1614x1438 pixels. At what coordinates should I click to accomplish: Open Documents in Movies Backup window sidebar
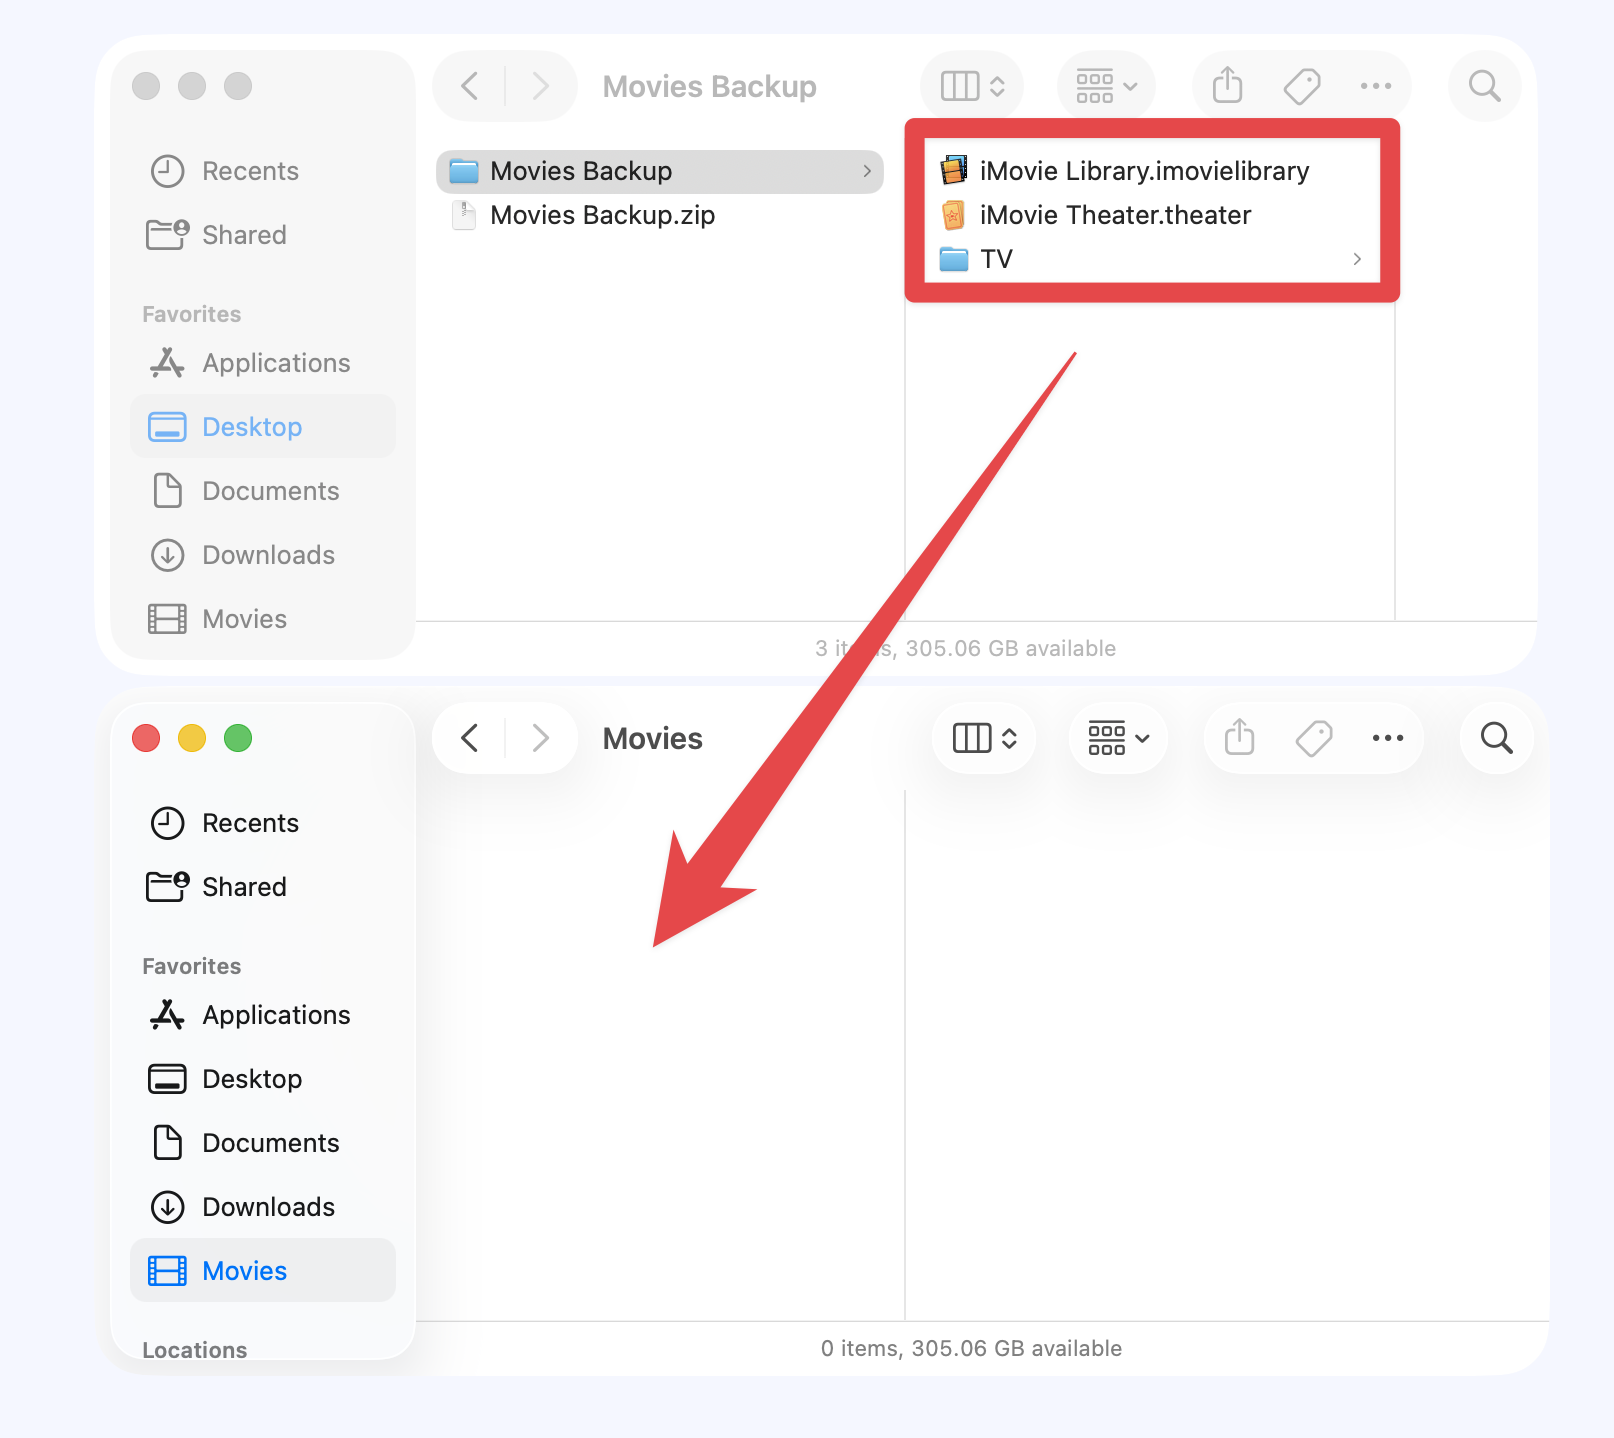263,491
